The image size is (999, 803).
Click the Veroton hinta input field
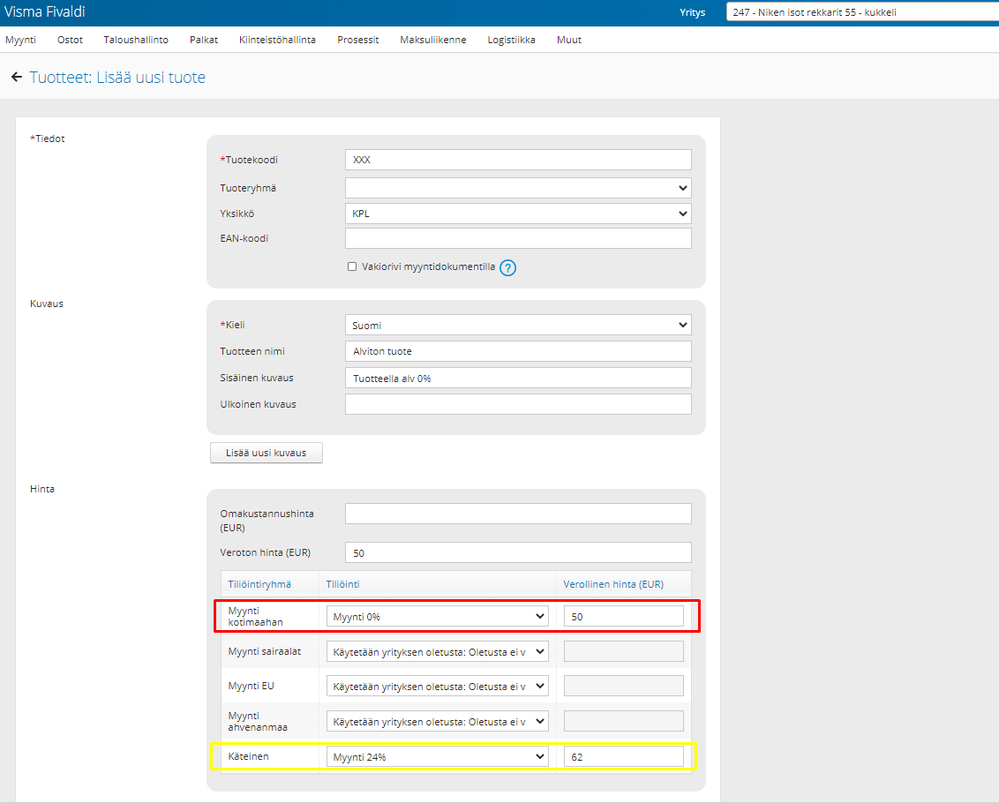pyautogui.click(x=518, y=553)
